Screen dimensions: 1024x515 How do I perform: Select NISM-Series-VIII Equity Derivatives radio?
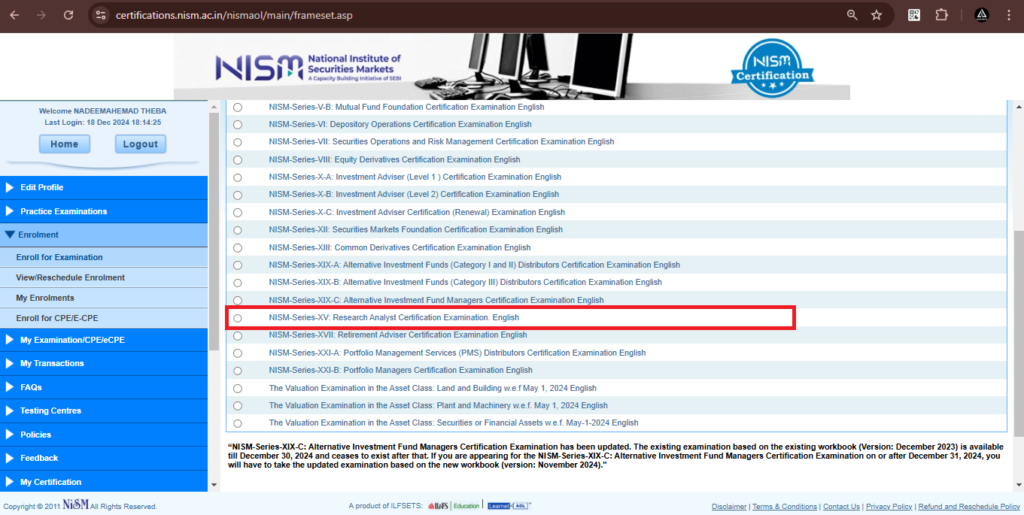tap(238, 160)
